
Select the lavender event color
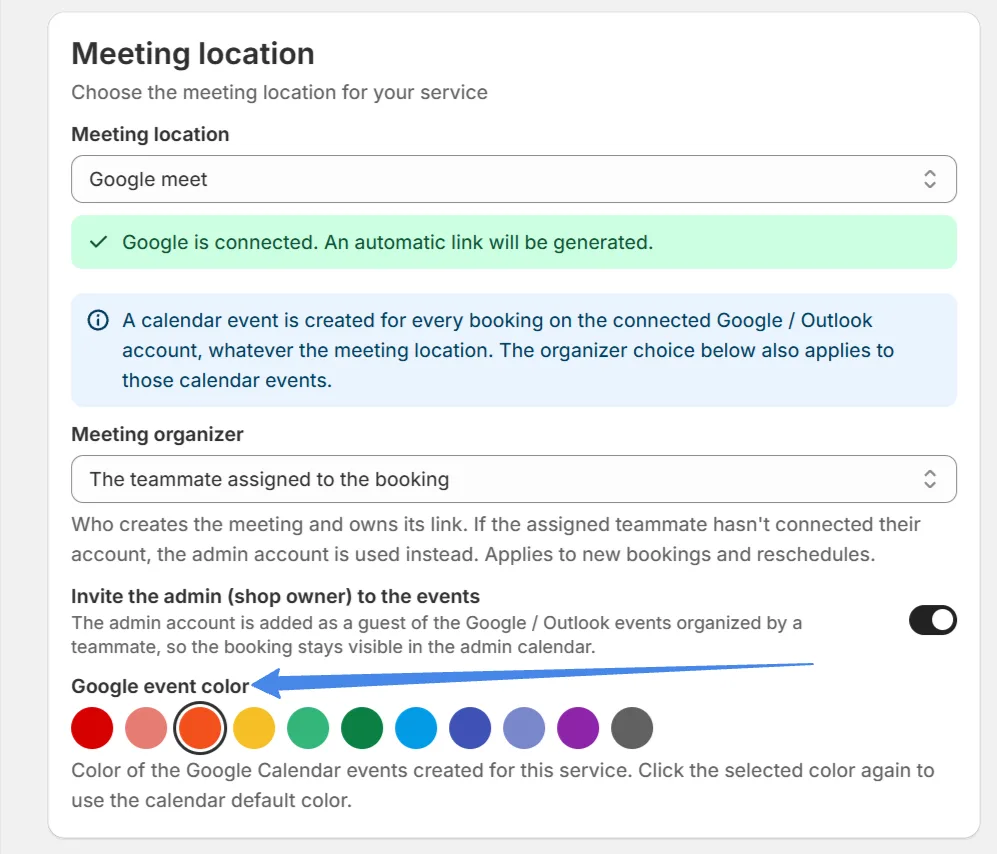tap(525, 727)
